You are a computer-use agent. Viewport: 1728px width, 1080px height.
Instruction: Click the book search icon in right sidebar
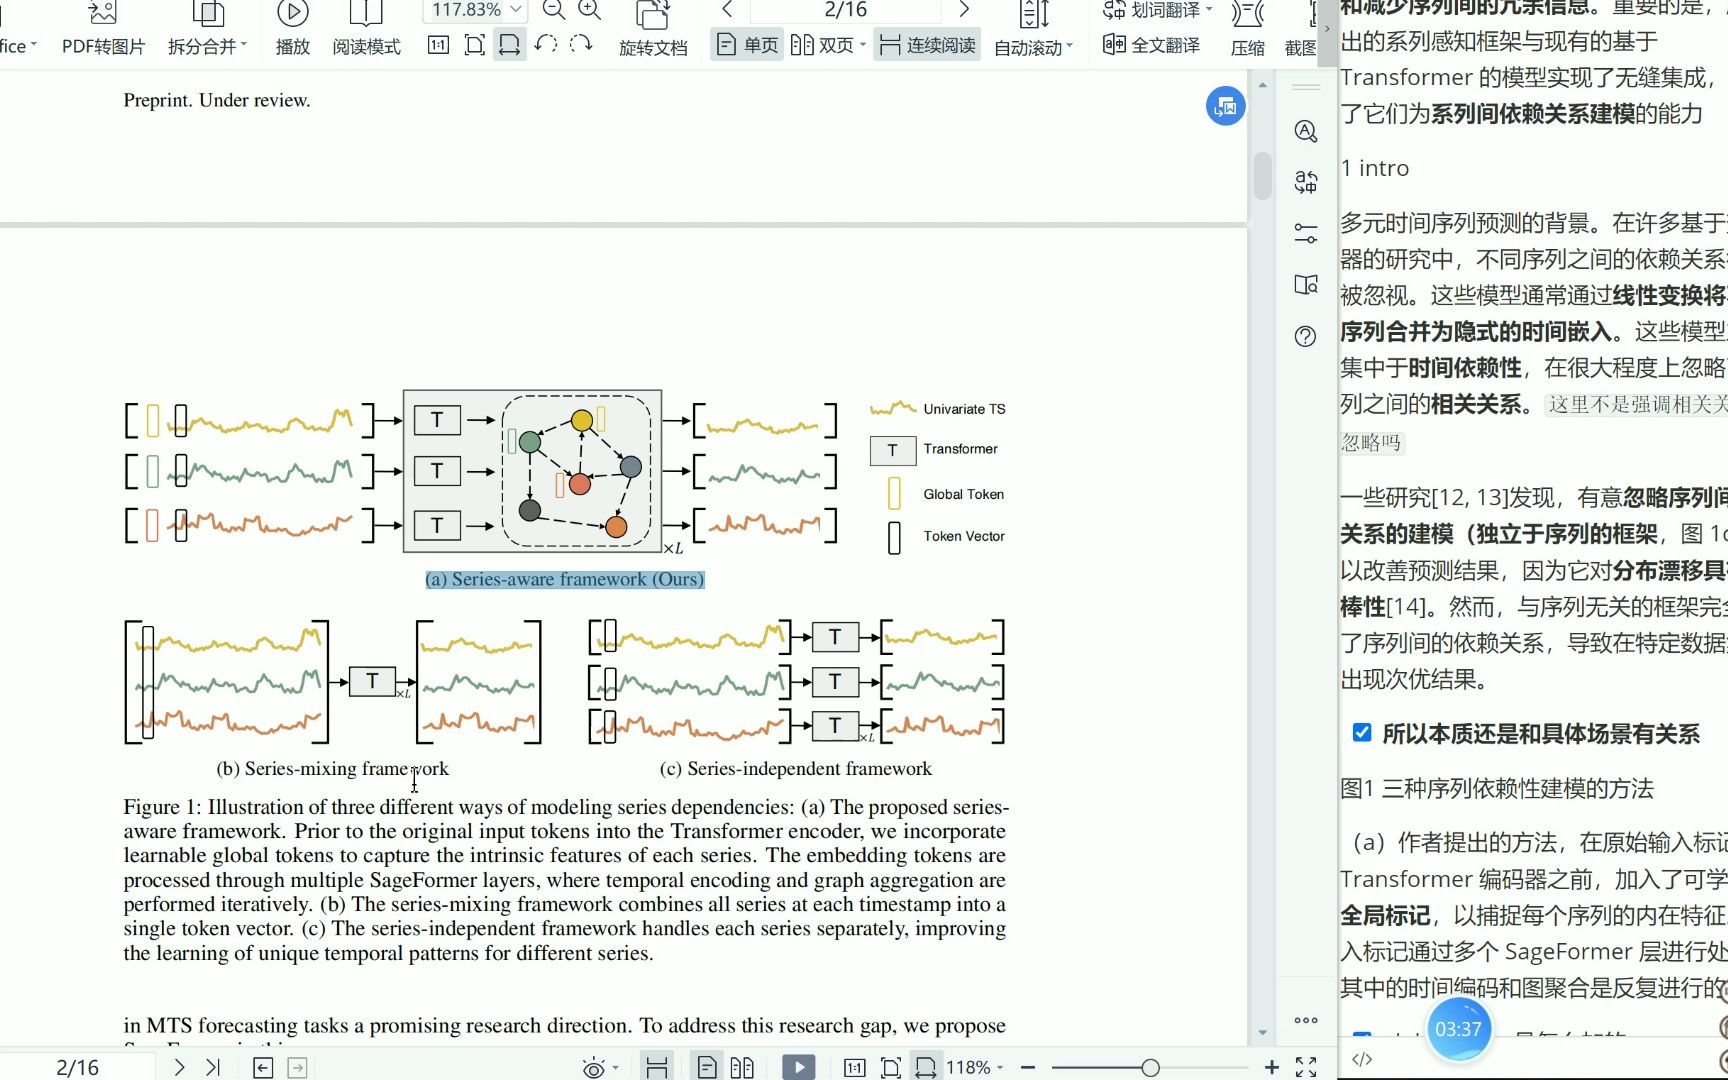(x=1305, y=285)
